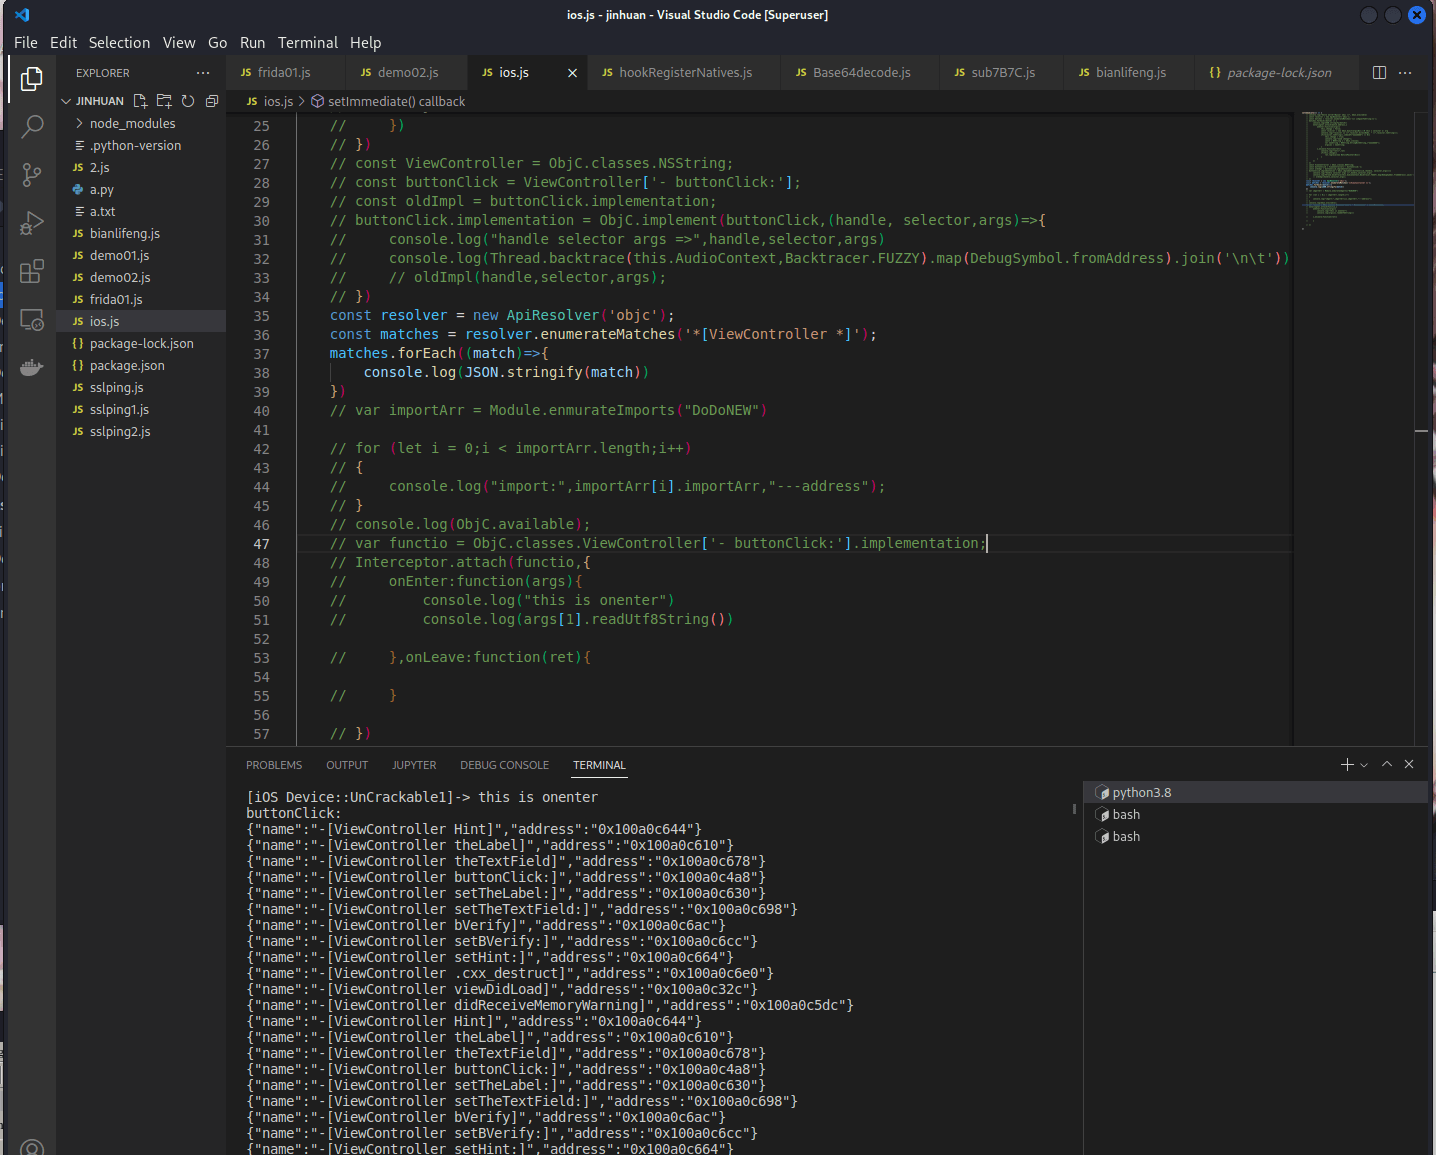Open the Source Control view
Viewport: 1436px width, 1155px height.
(32, 175)
